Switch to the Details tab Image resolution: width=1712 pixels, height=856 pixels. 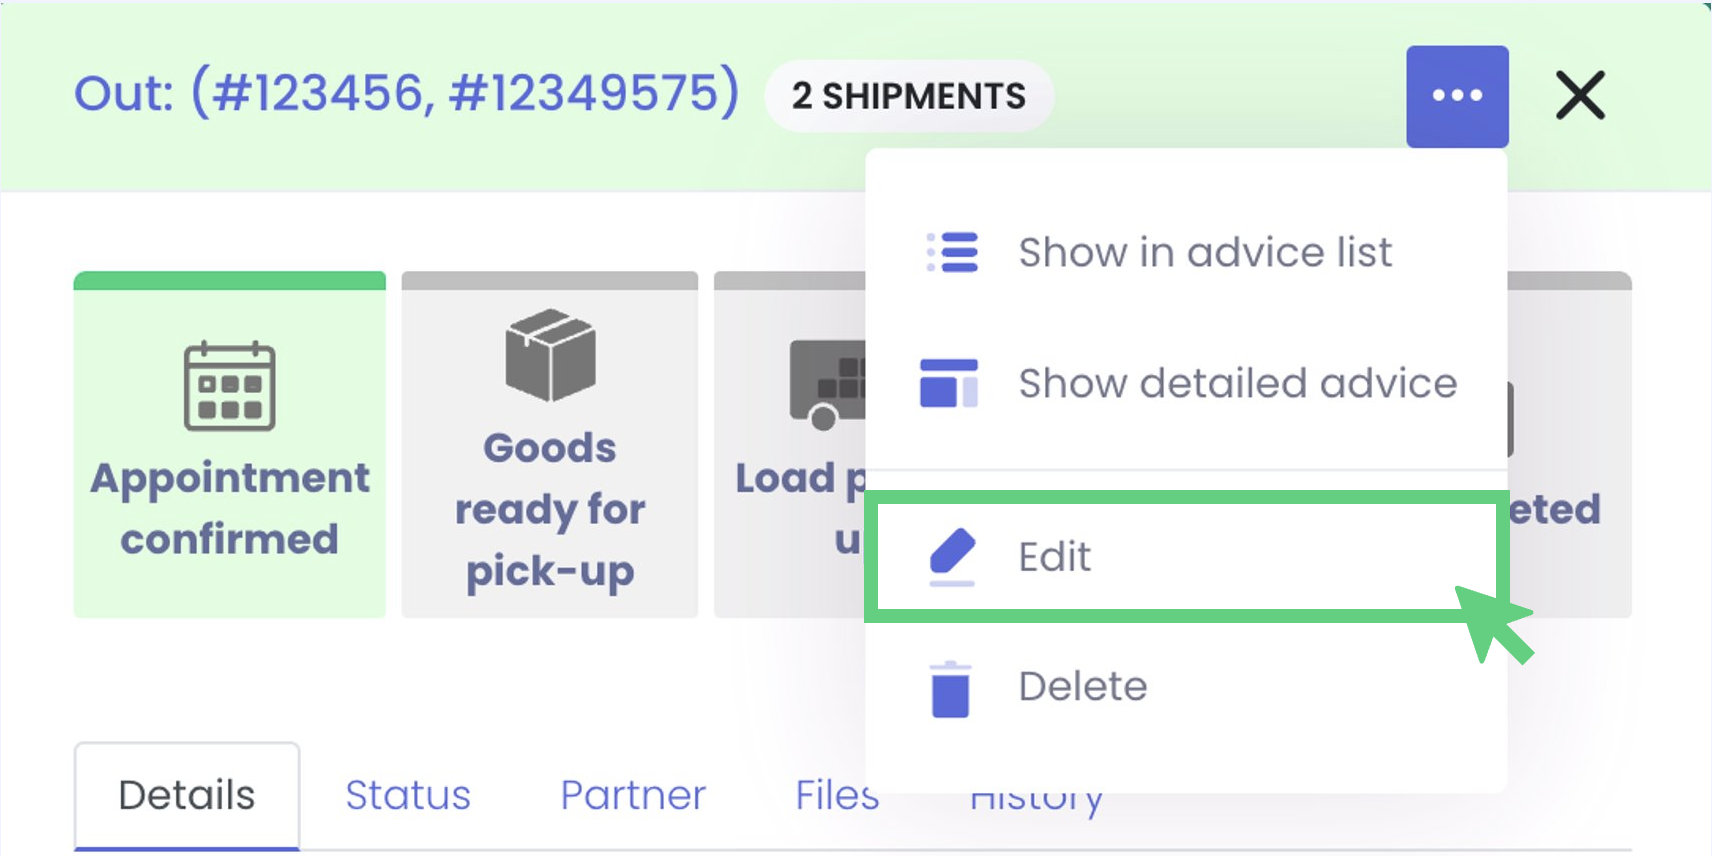187,796
